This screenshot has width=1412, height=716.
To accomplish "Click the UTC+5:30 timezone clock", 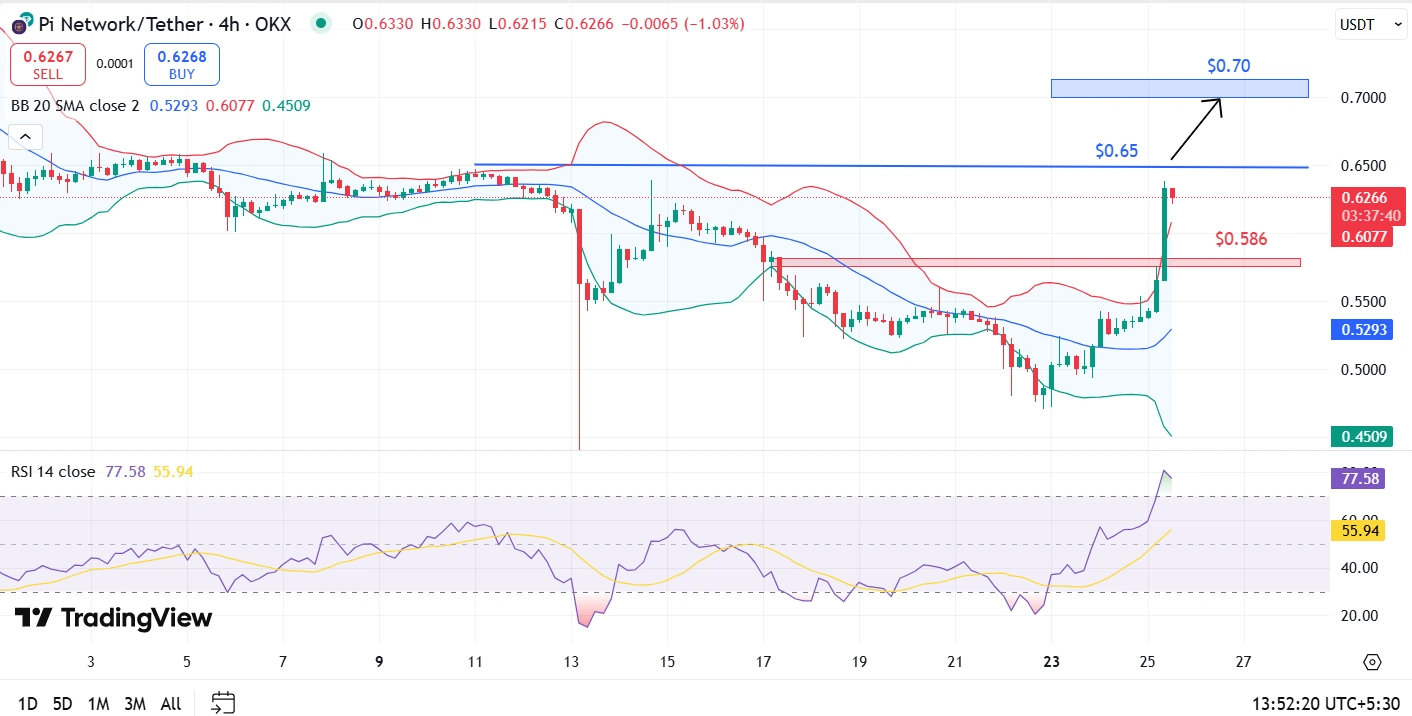I will [1325, 703].
